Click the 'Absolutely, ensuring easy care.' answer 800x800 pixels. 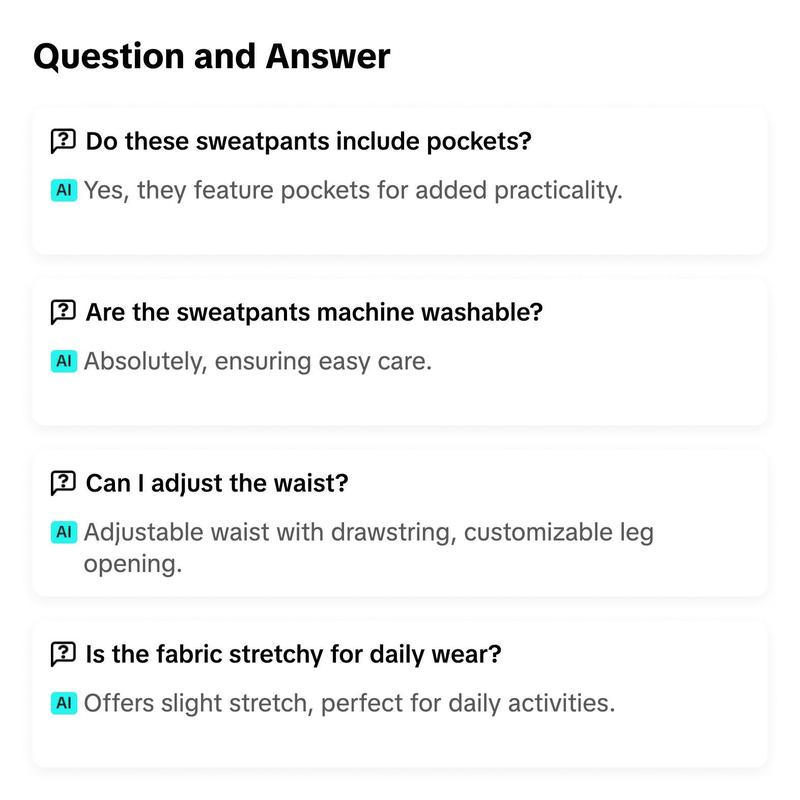258,361
